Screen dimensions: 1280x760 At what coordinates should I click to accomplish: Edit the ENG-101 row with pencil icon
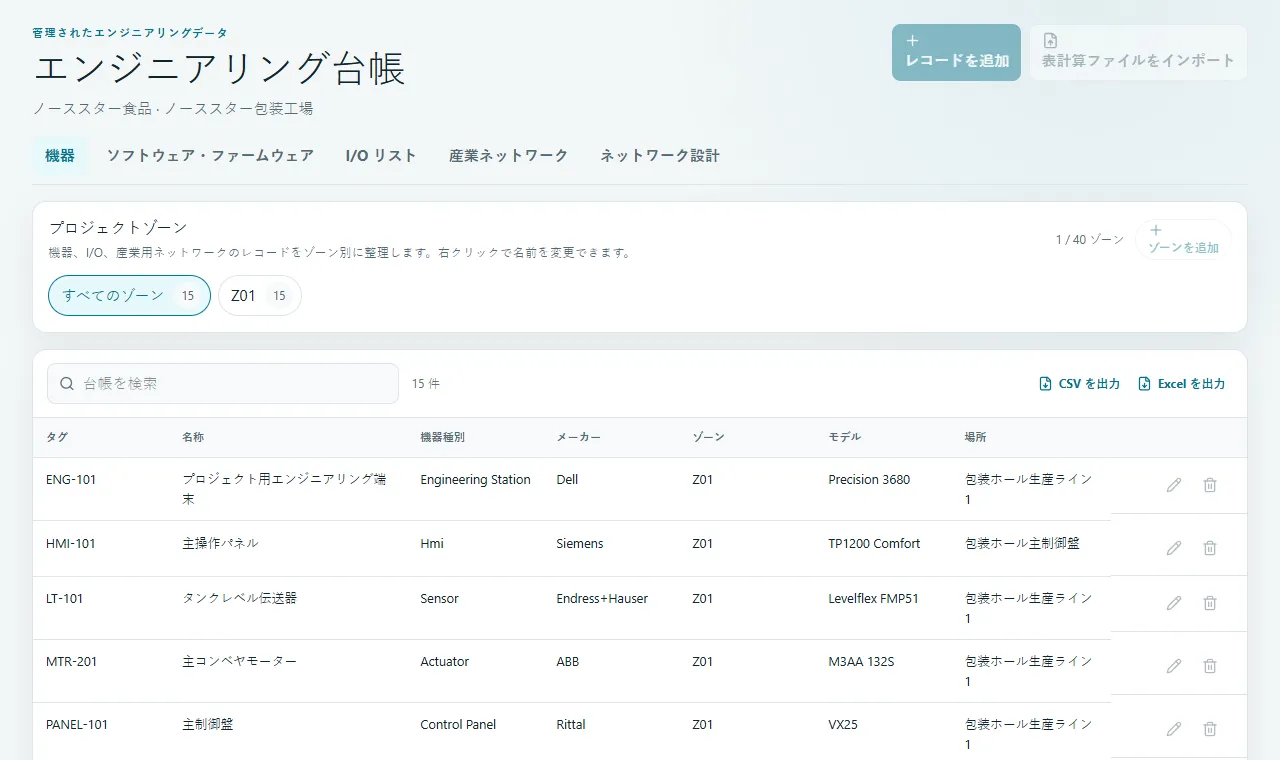coord(1174,485)
